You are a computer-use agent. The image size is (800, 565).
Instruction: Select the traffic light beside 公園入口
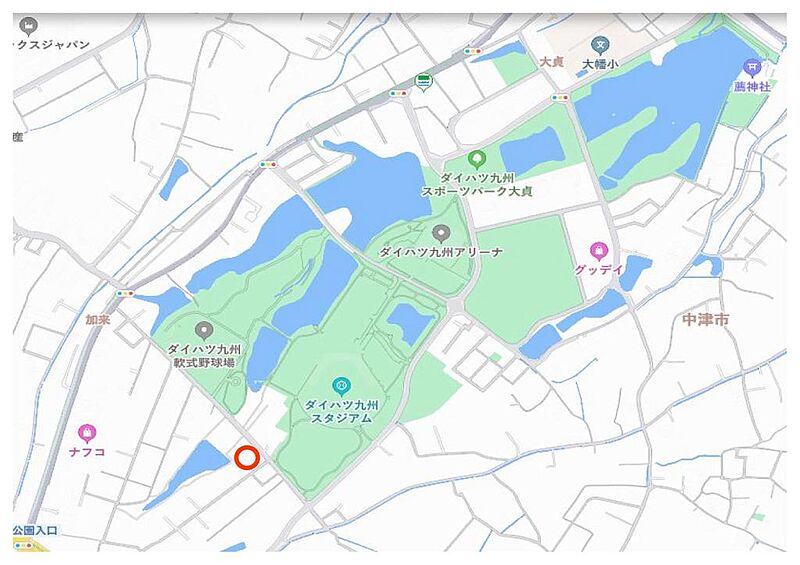[23, 546]
